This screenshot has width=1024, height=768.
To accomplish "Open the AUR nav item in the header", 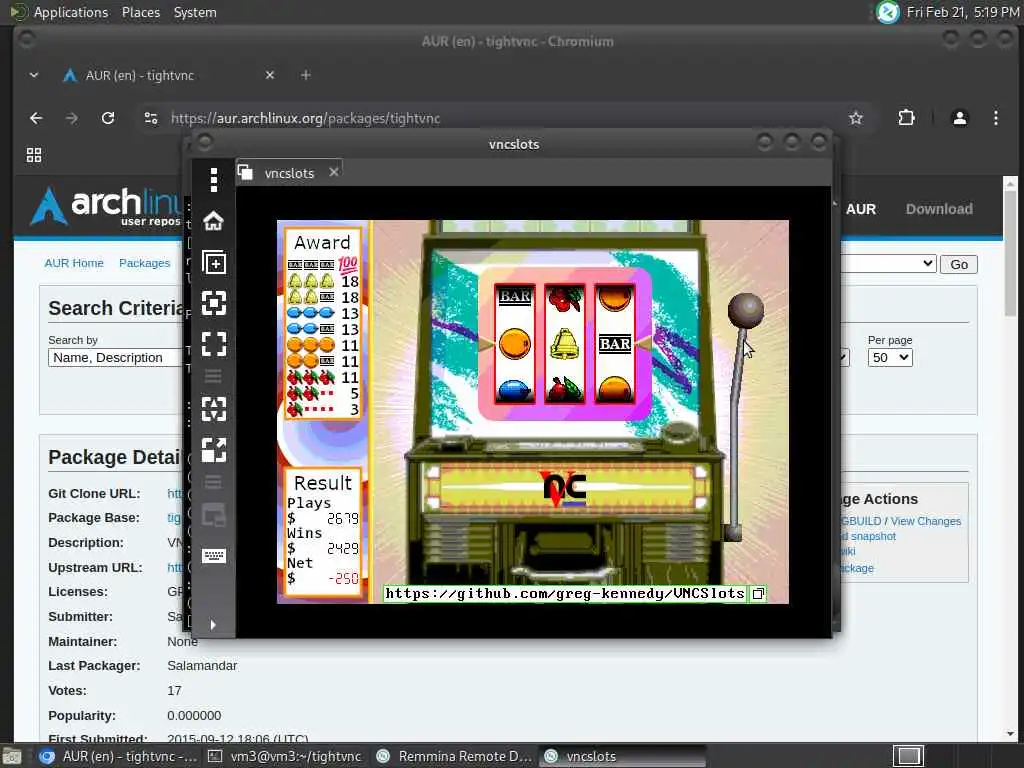I will [x=861, y=209].
